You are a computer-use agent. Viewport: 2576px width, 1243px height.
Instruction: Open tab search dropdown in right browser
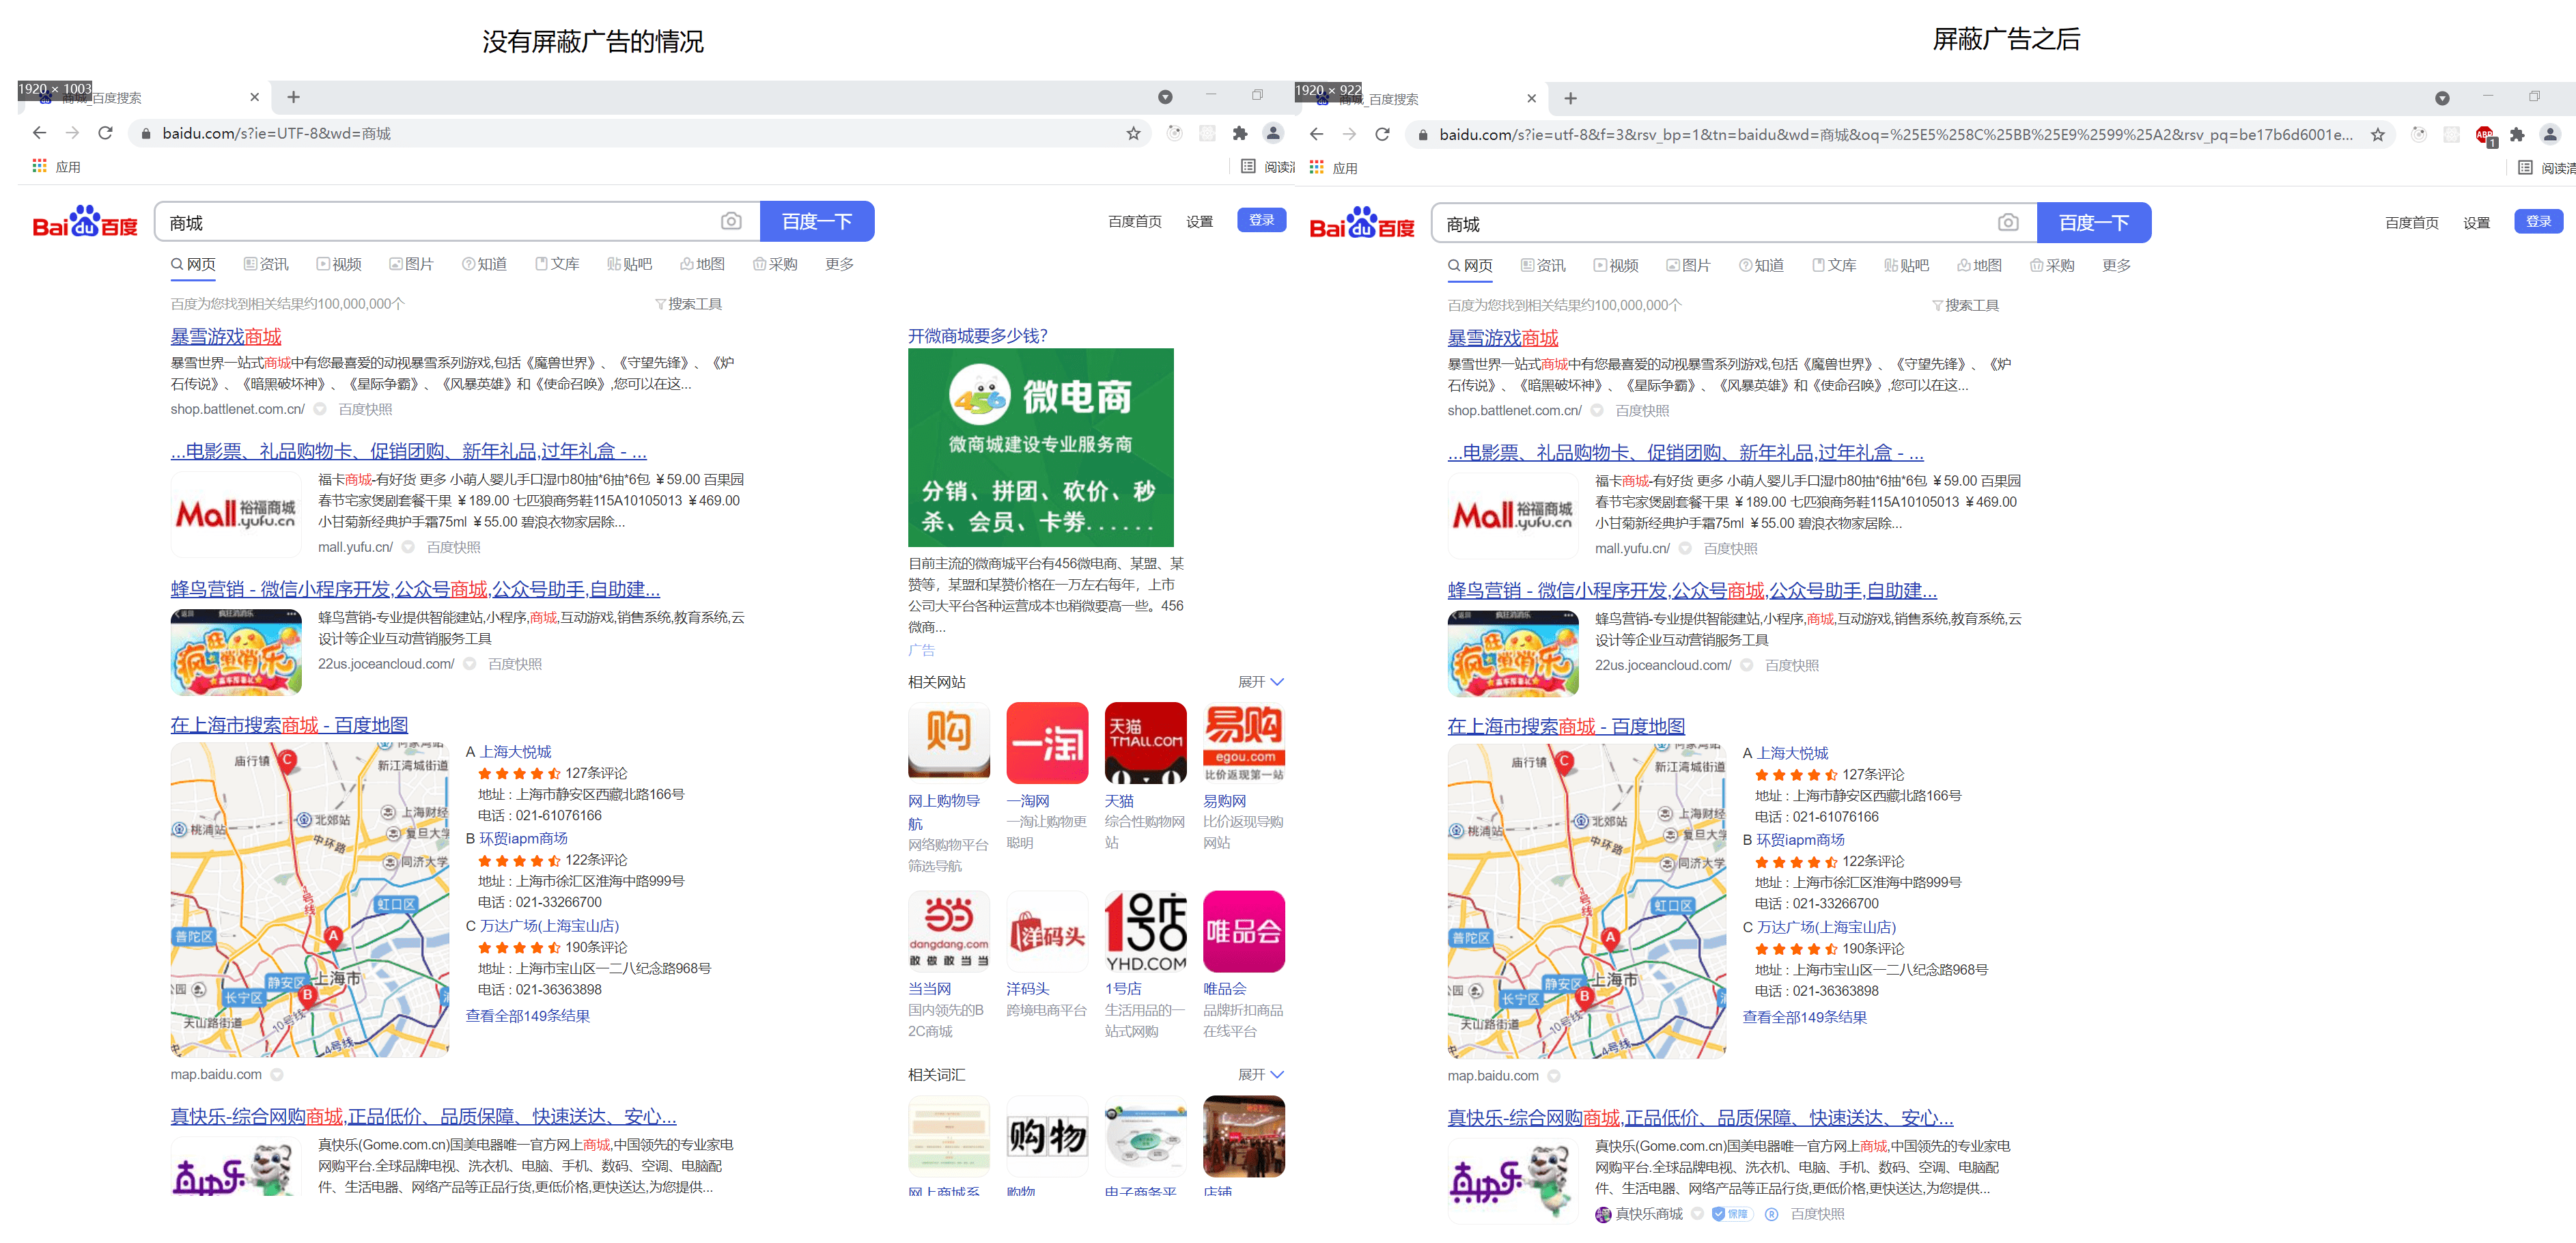[x=2442, y=98]
